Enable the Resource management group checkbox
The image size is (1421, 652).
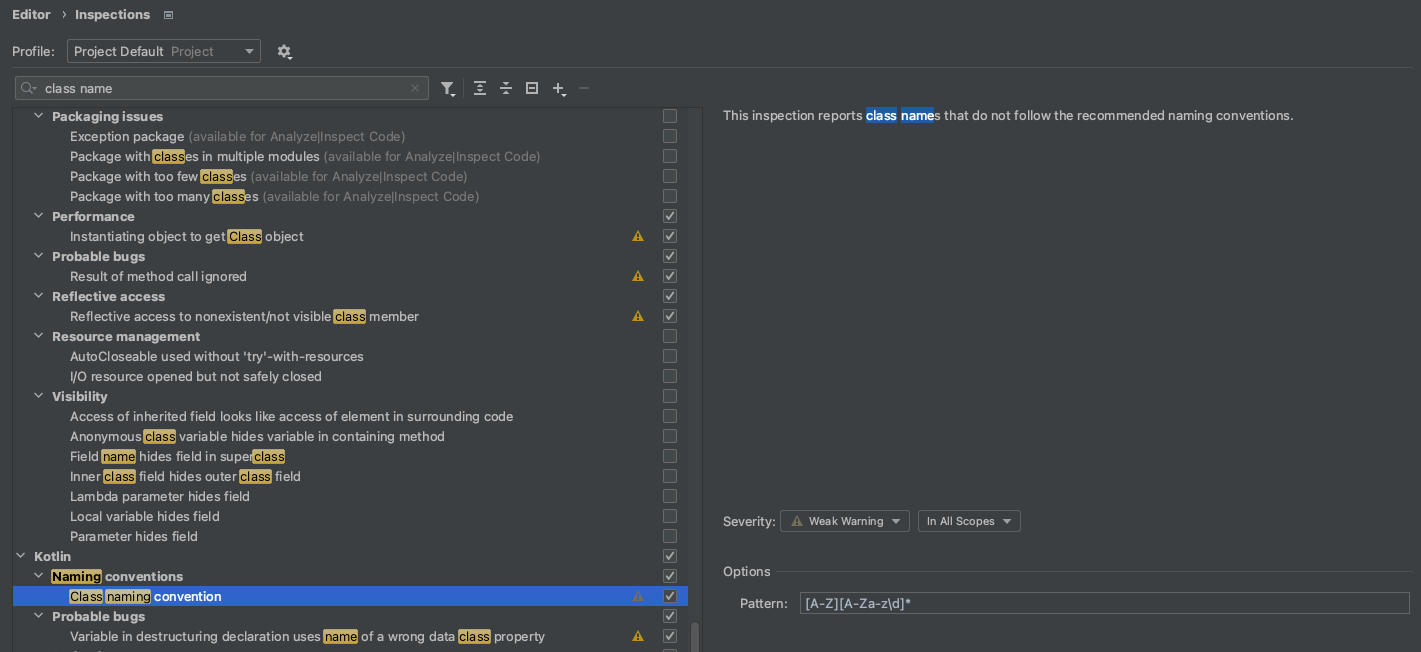click(670, 336)
